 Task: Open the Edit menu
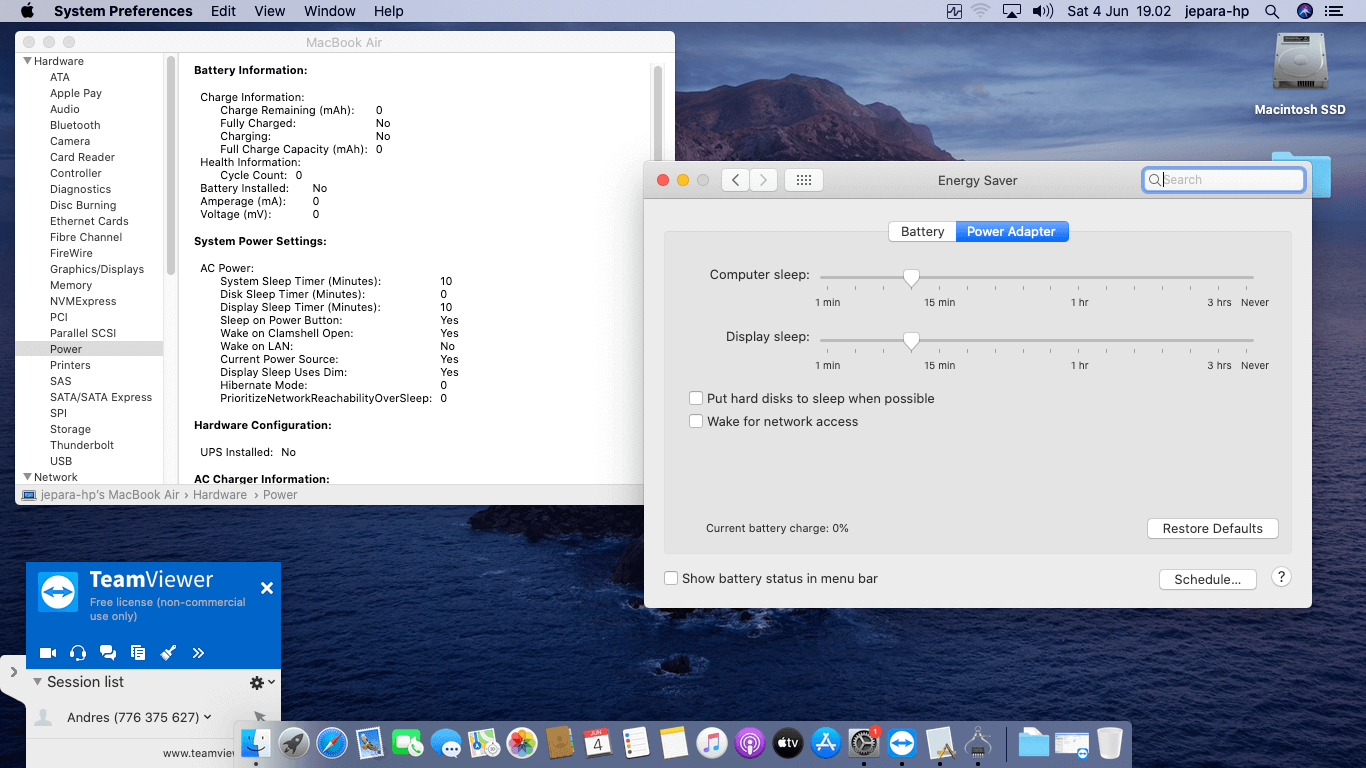(224, 11)
